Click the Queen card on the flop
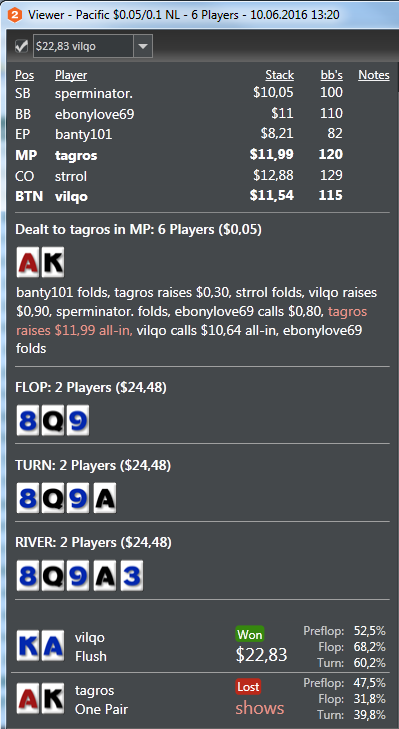 (x=53, y=420)
